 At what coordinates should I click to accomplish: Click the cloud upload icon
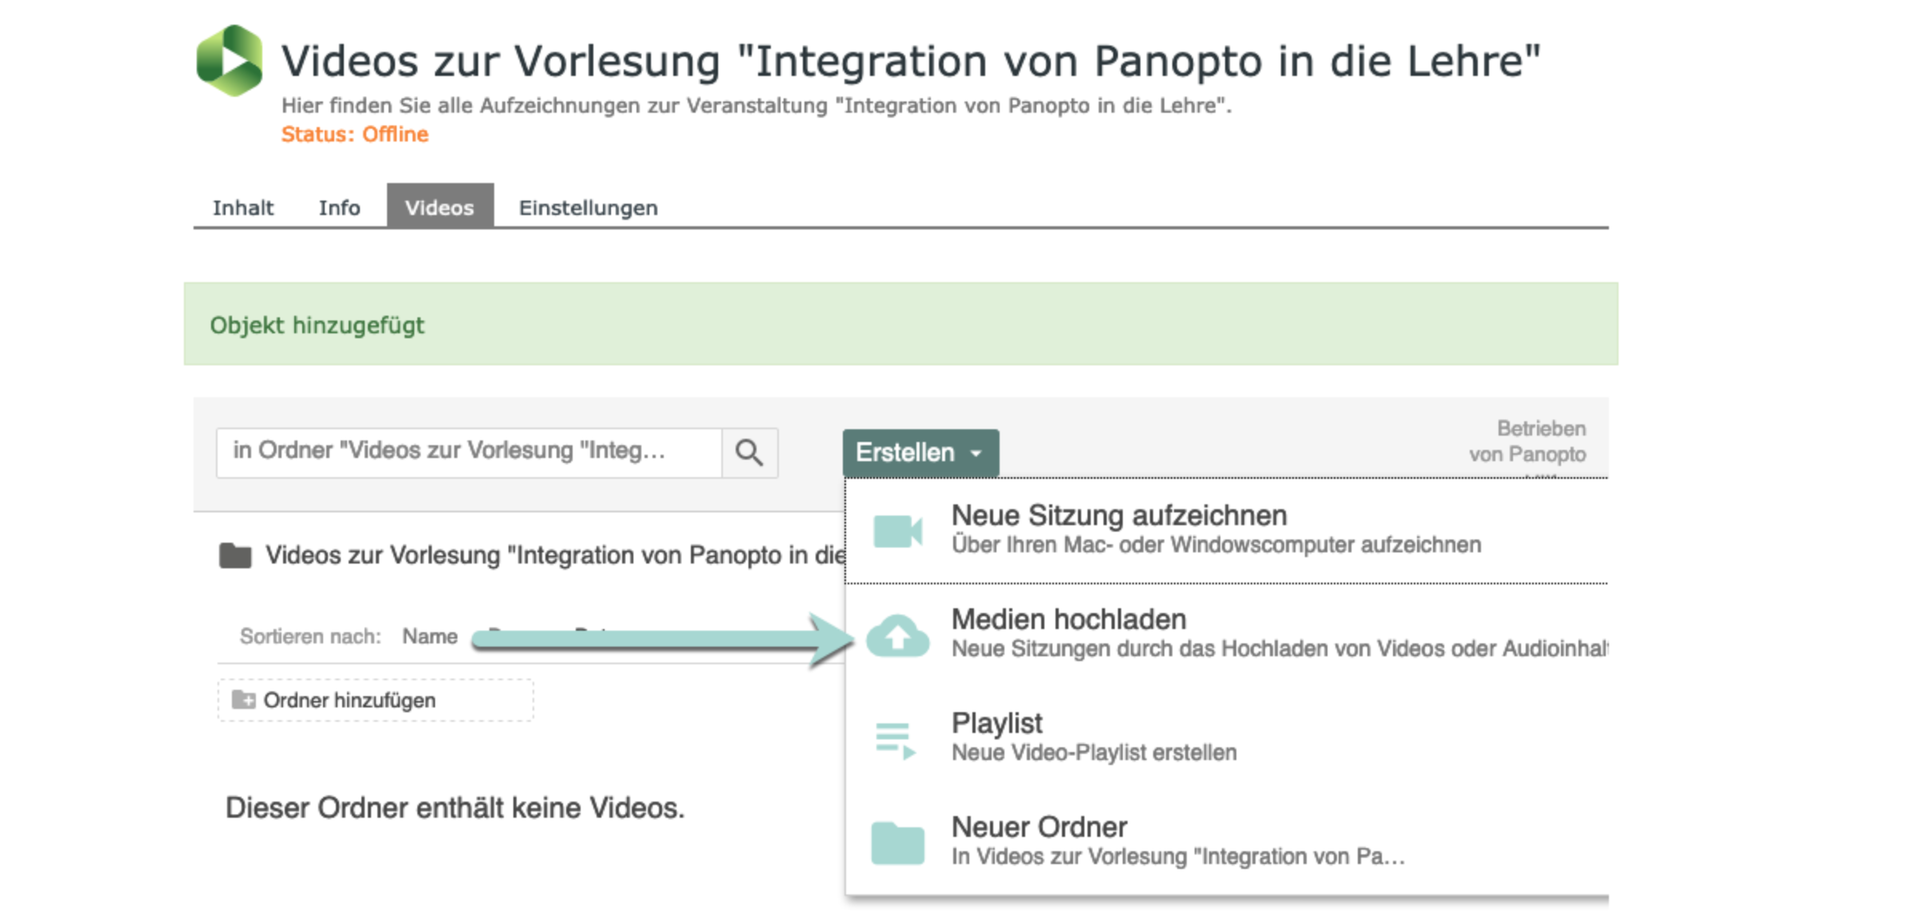click(897, 635)
